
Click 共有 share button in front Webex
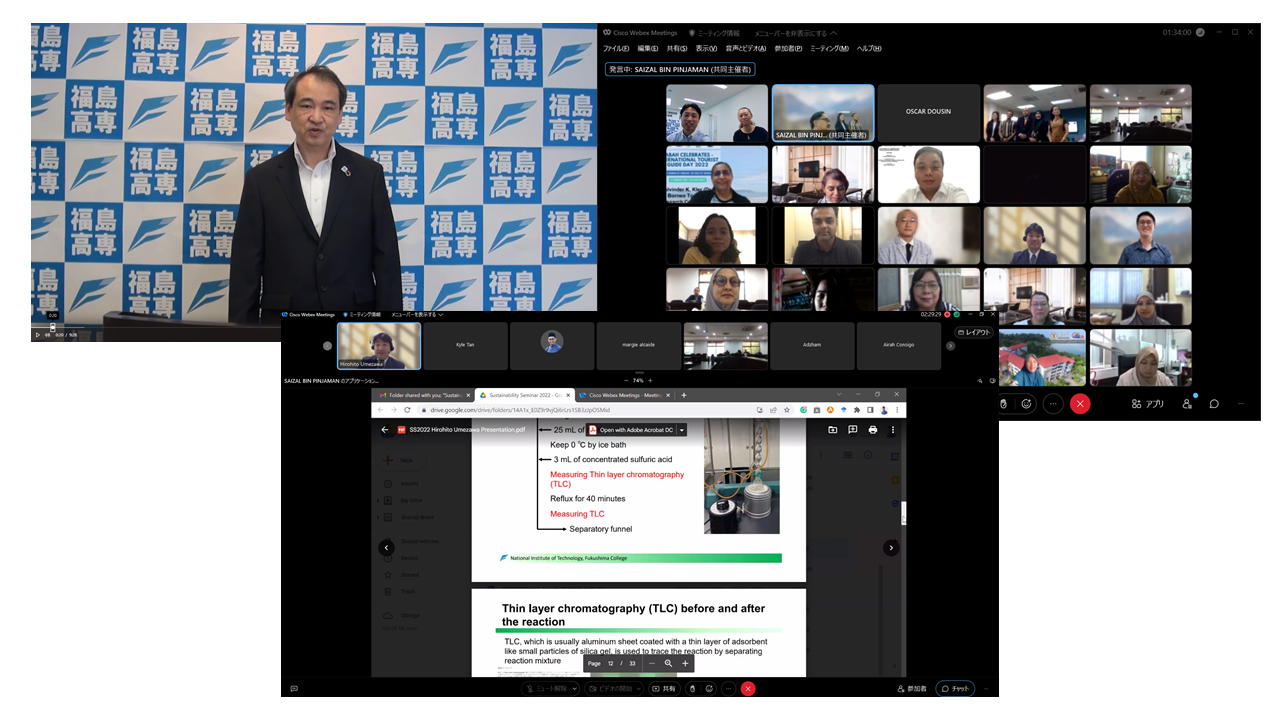(664, 688)
